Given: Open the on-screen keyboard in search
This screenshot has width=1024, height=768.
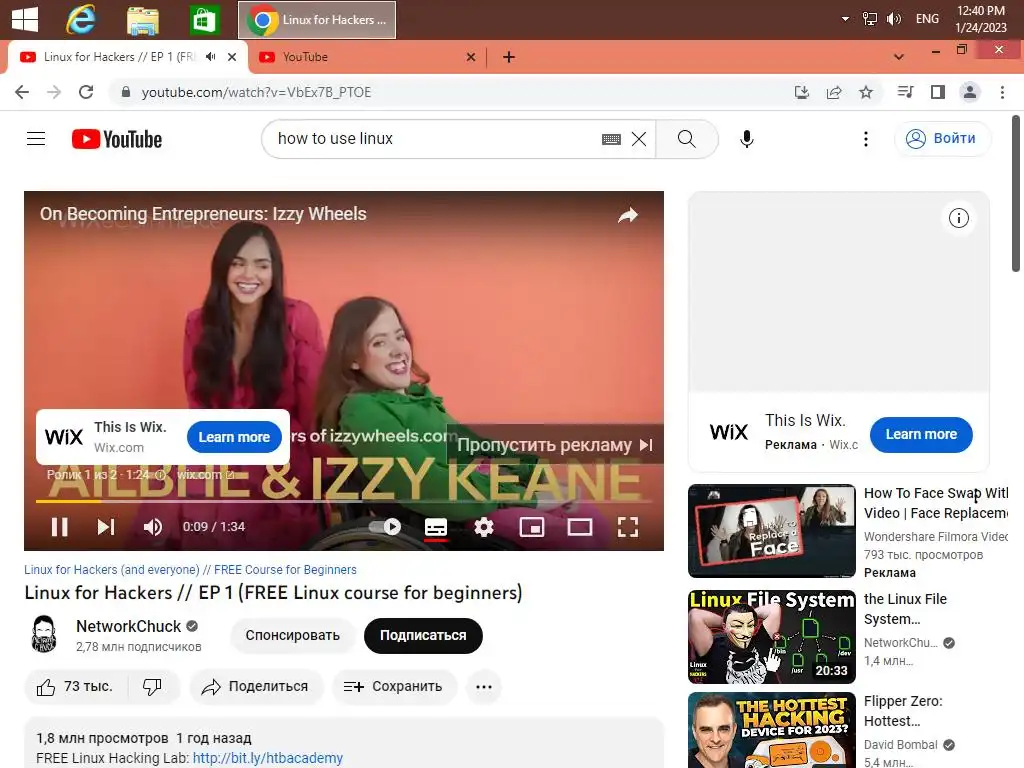Looking at the screenshot, I should click(x=611, y=138).
